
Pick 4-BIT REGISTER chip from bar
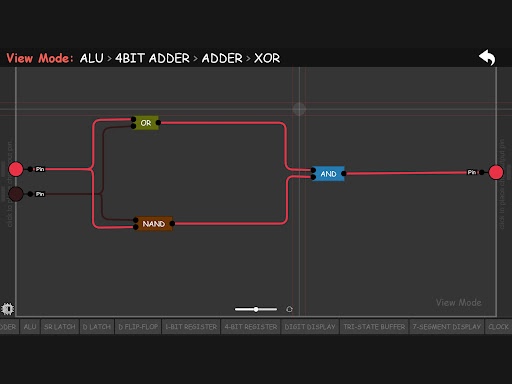[x=251, y=327]
